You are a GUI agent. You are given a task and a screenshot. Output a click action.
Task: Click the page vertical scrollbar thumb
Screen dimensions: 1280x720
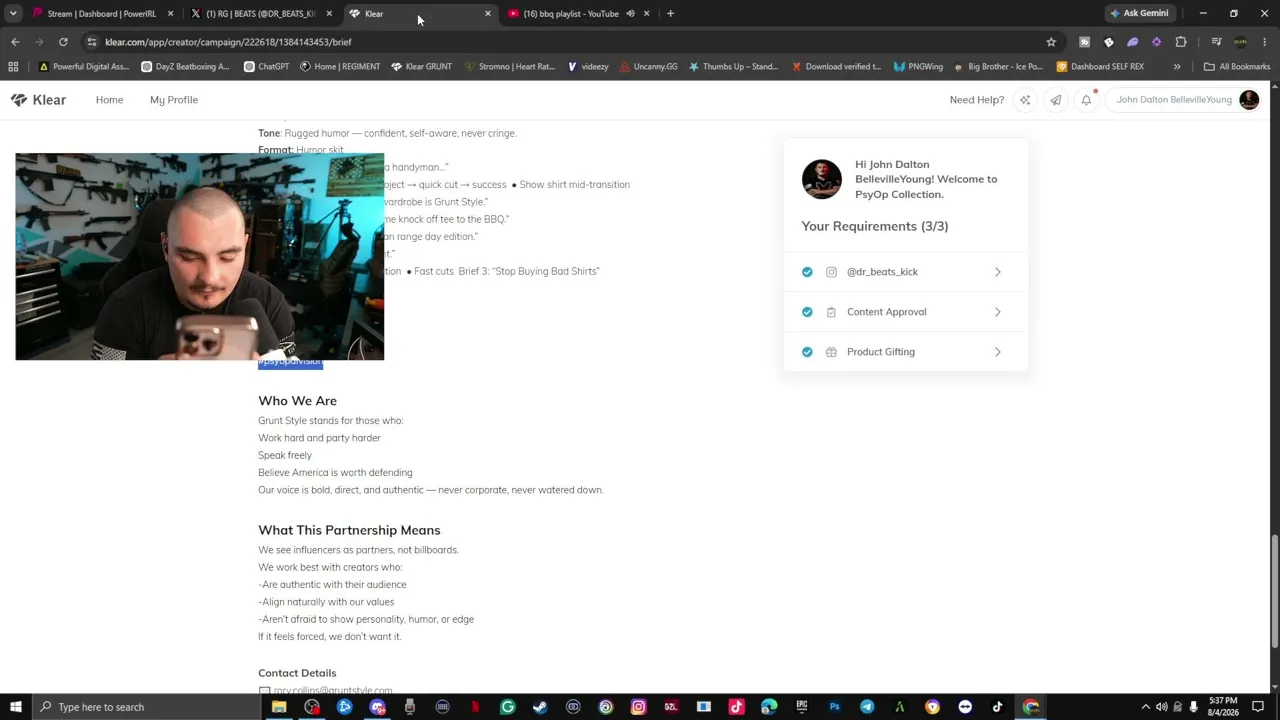coord(1274,591)
